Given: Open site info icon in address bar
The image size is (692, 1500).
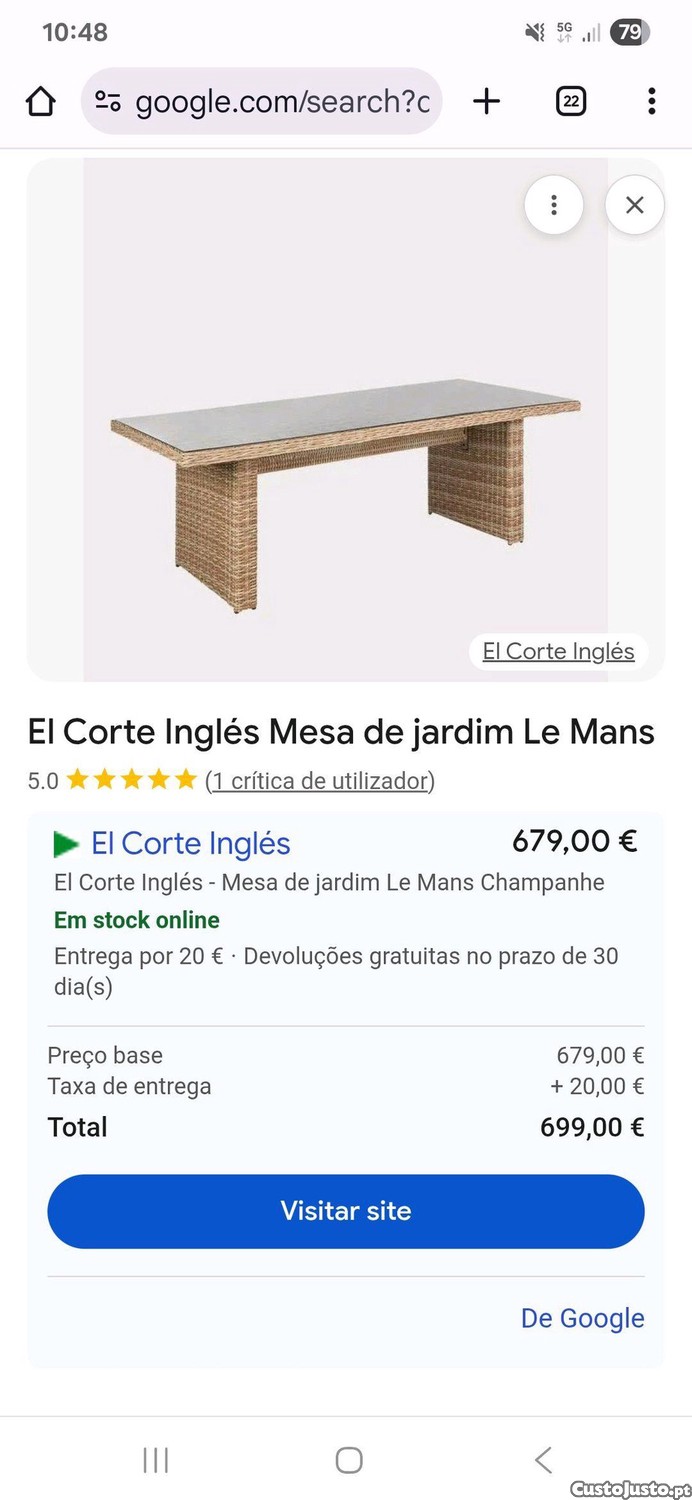Looking at the screenshot, I should click(x=108, y=101).
